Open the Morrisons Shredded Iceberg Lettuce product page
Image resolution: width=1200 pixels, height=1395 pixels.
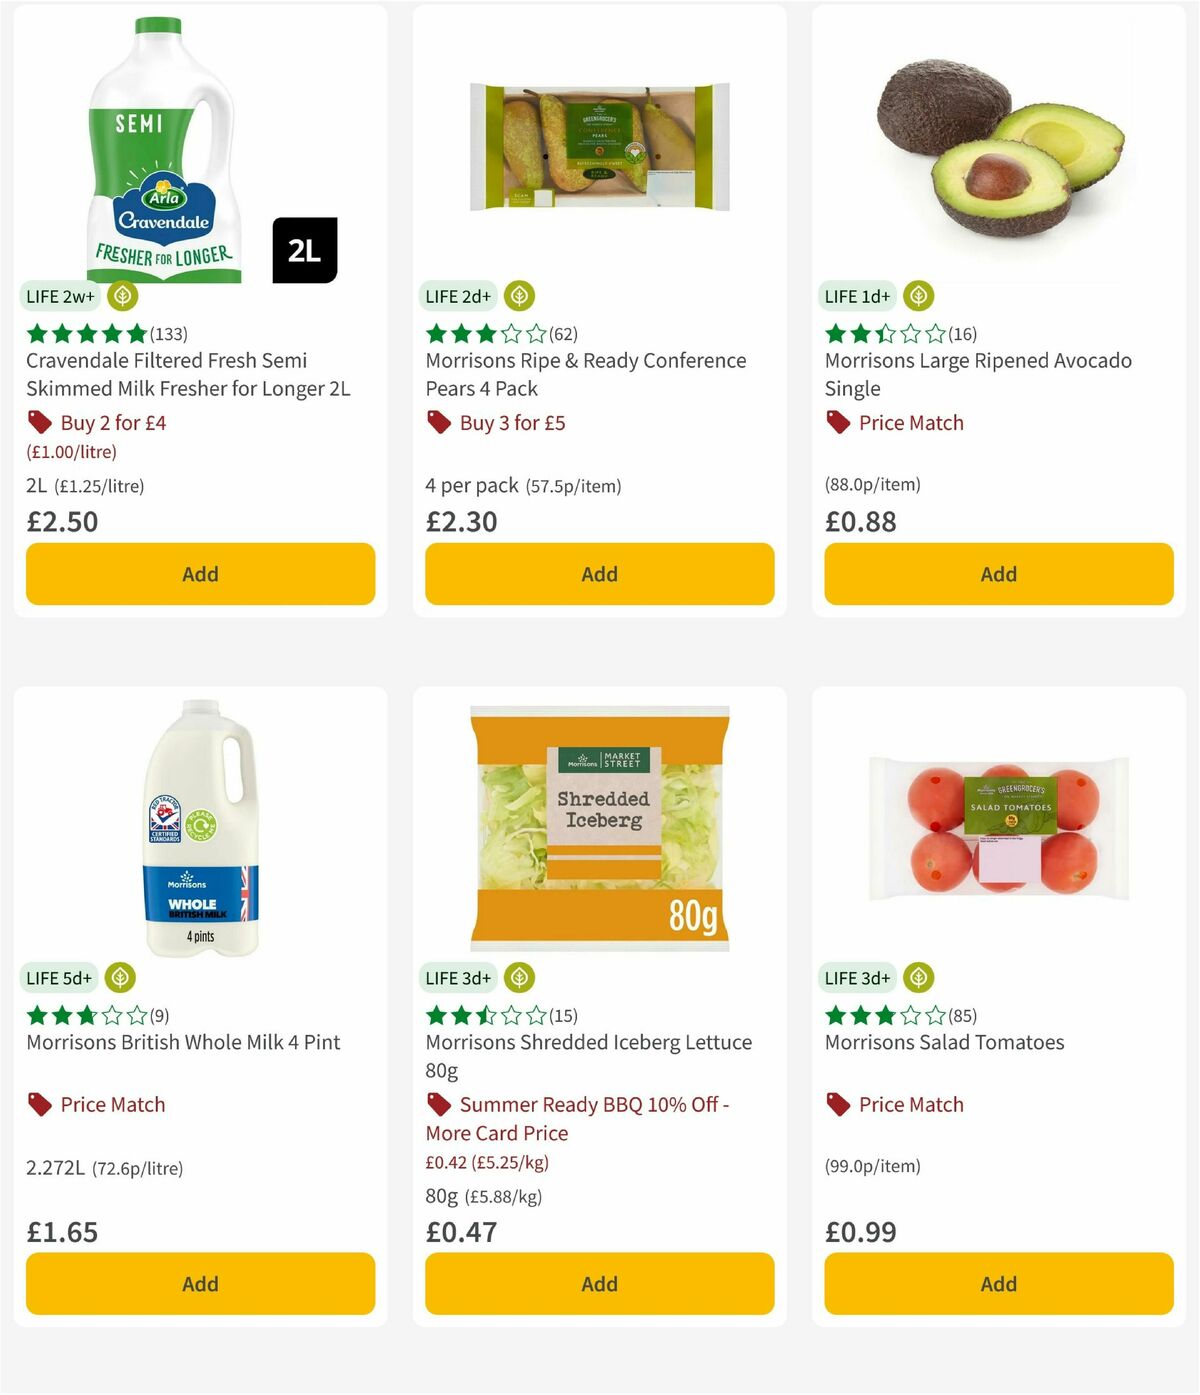coord(587,1042)
